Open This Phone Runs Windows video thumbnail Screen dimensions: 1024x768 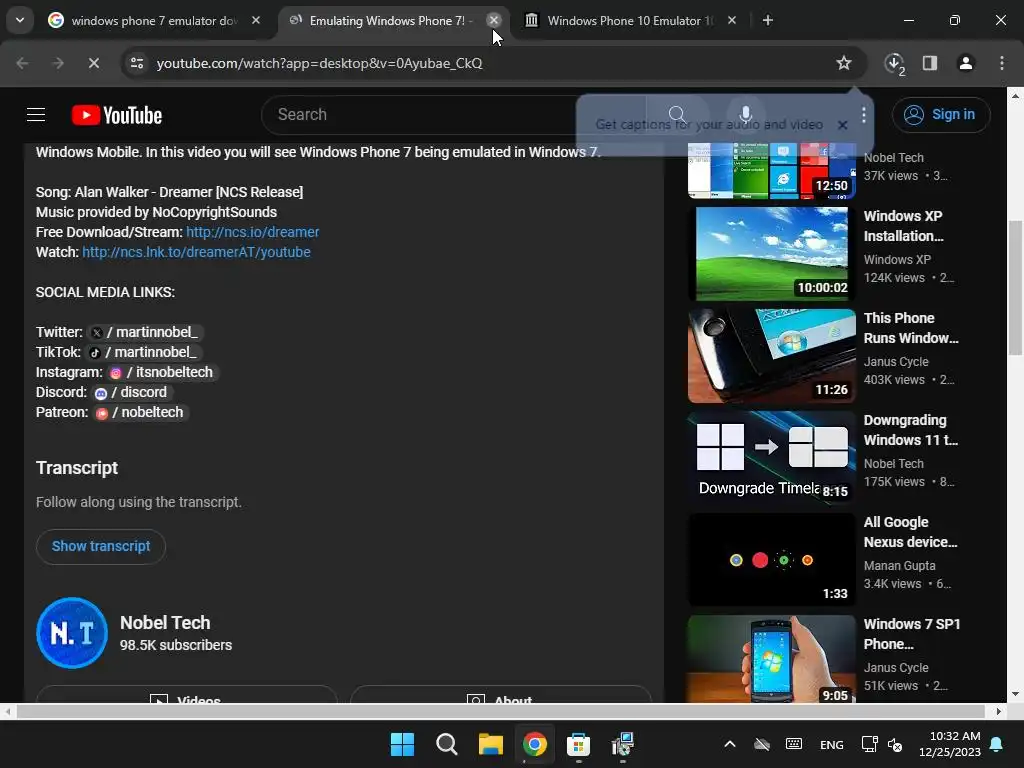772,356
